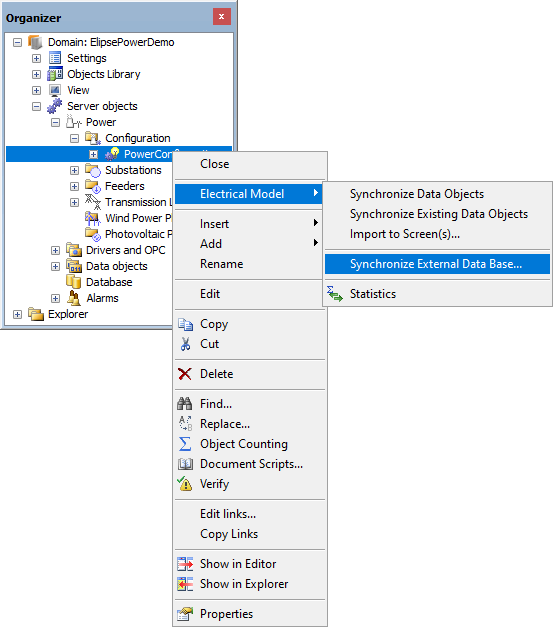Click the Objects Library icon
The width and height of the screenshot is (553, 627).
(x=55, y=74)
